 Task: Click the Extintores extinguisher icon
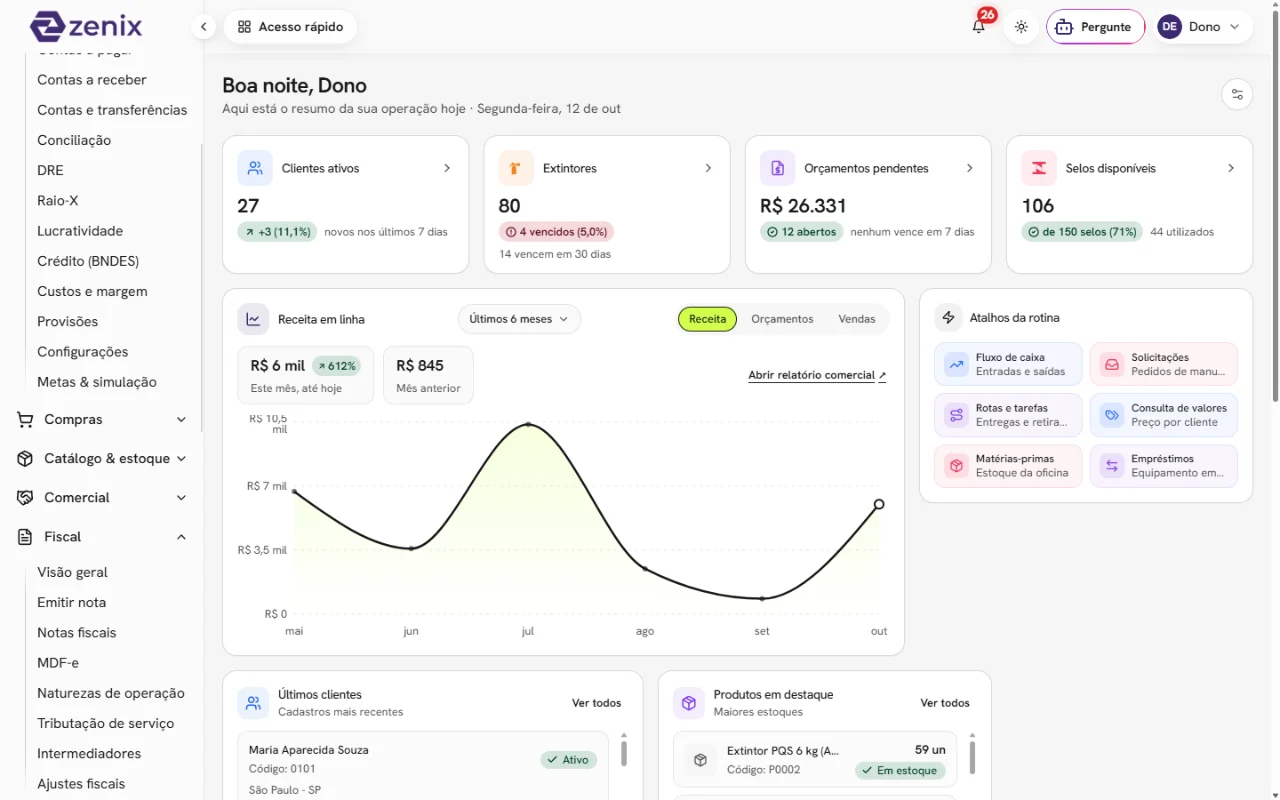coord(516,168)
